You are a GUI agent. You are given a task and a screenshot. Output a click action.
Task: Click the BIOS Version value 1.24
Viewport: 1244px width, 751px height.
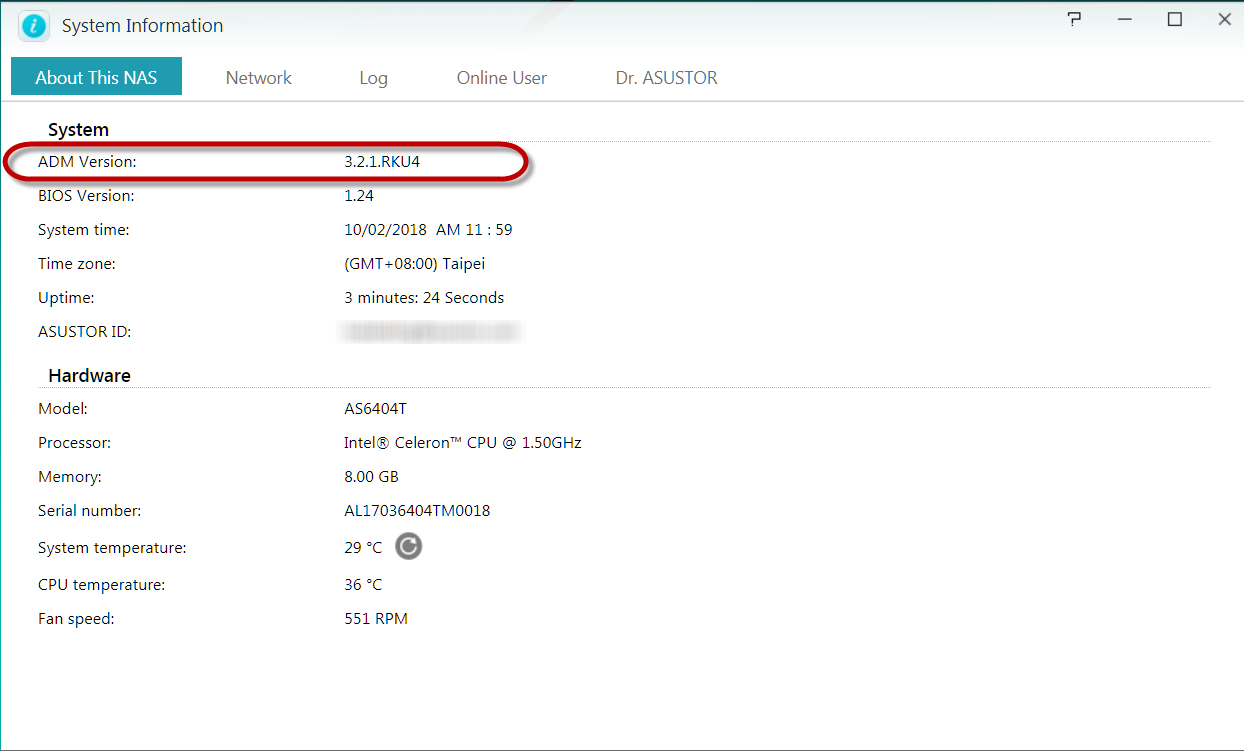tap(359, 196)
